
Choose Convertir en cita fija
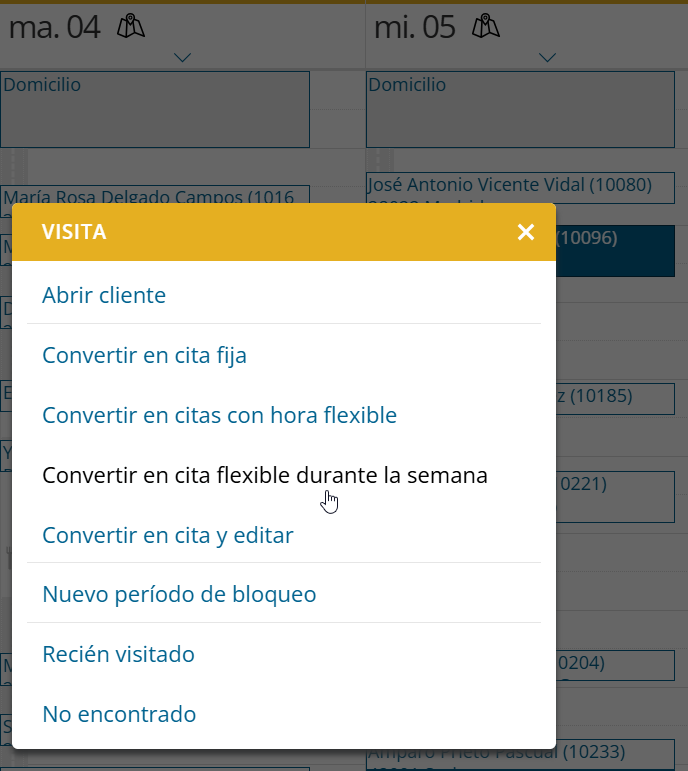pos(144,355)
